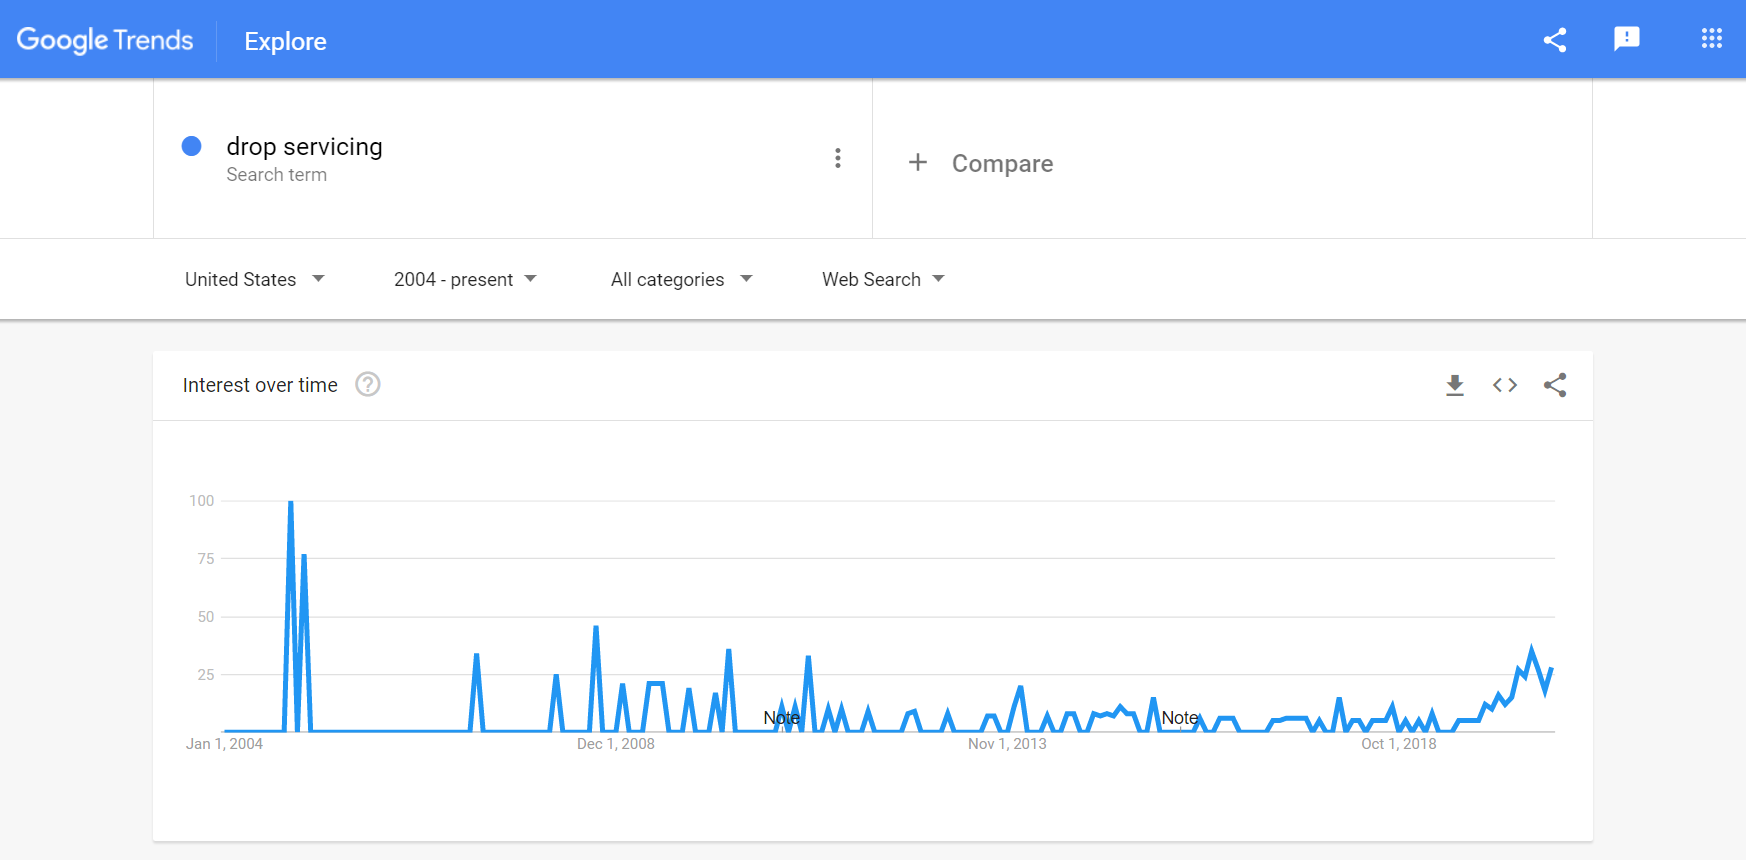The image size is (1746, 860).
Task: Expand the All categories dropdown
Action: (682, 279)
